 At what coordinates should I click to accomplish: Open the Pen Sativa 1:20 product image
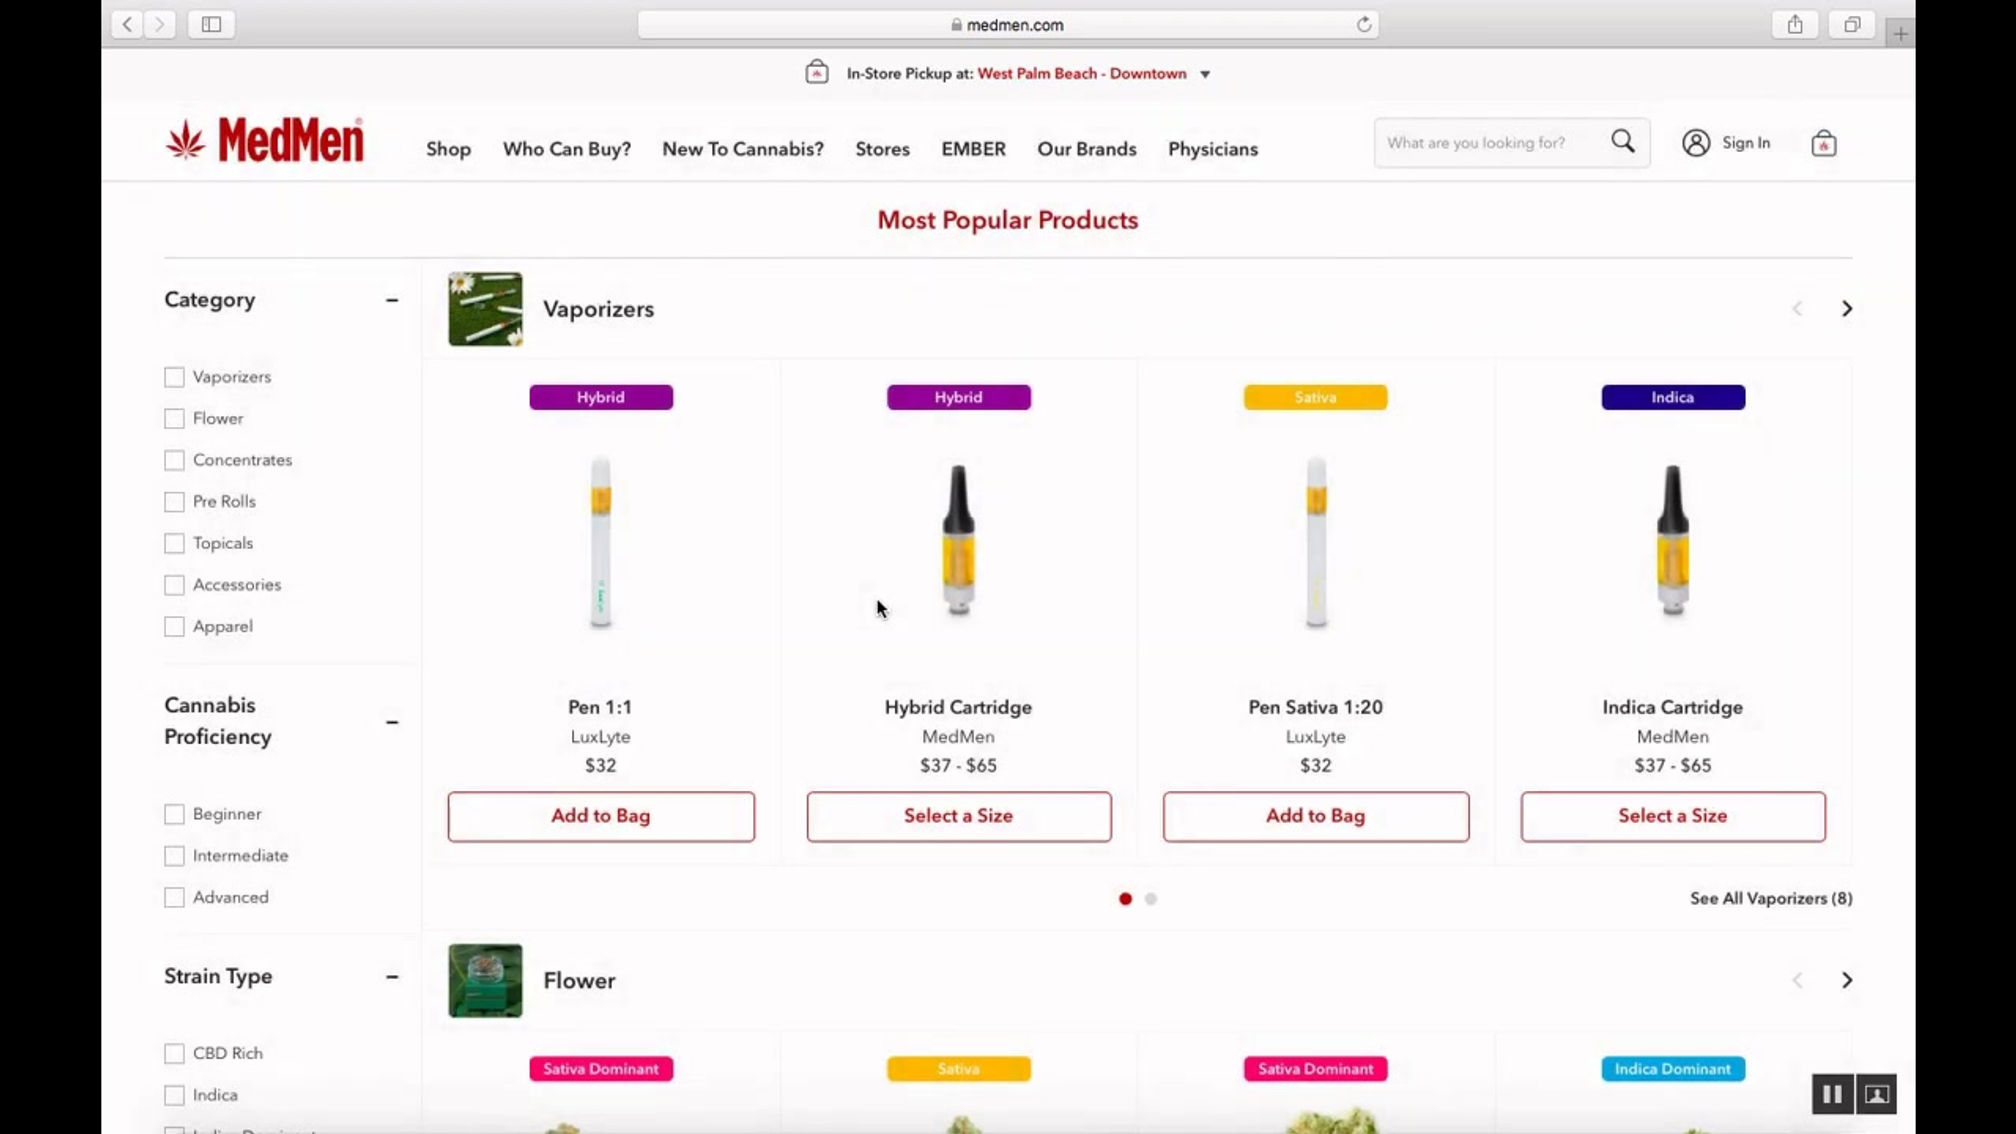point(1316,543)
